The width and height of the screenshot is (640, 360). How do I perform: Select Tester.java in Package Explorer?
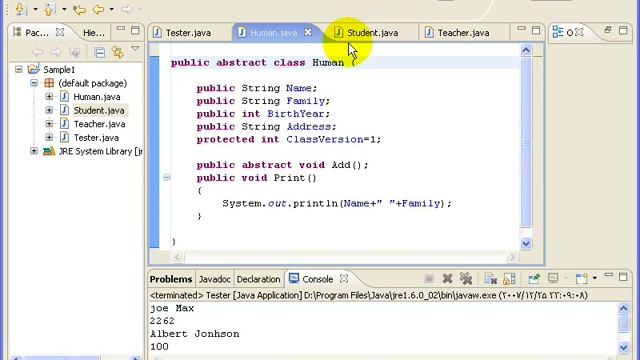coord(96,138)
